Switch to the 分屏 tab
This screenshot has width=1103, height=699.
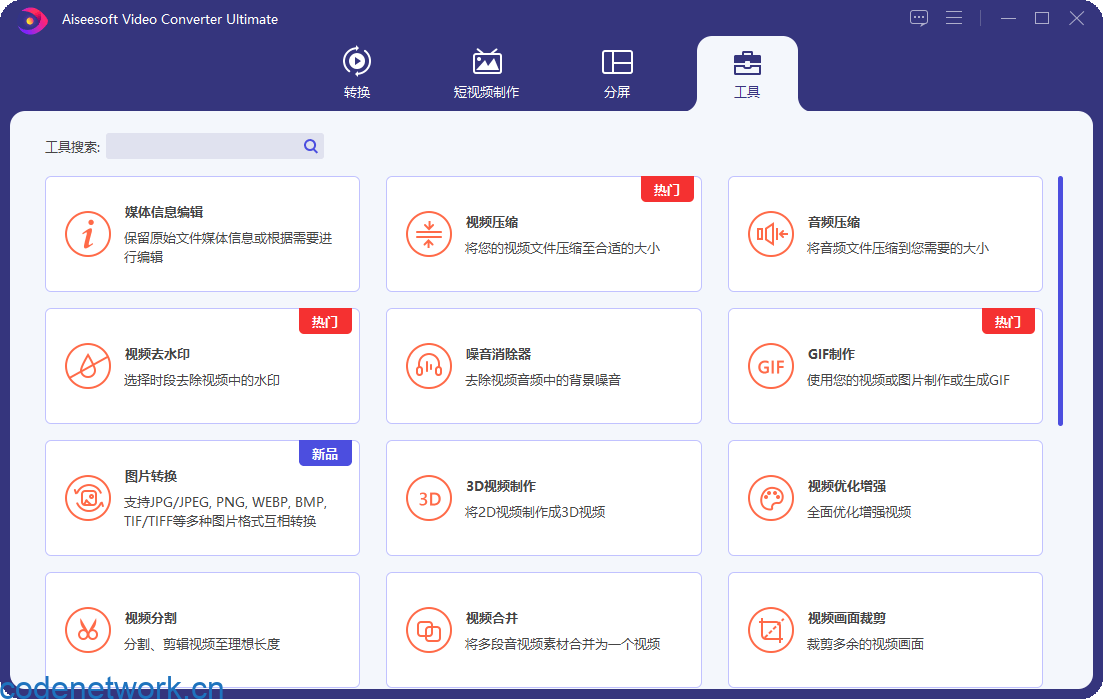[x=617, y=72]
